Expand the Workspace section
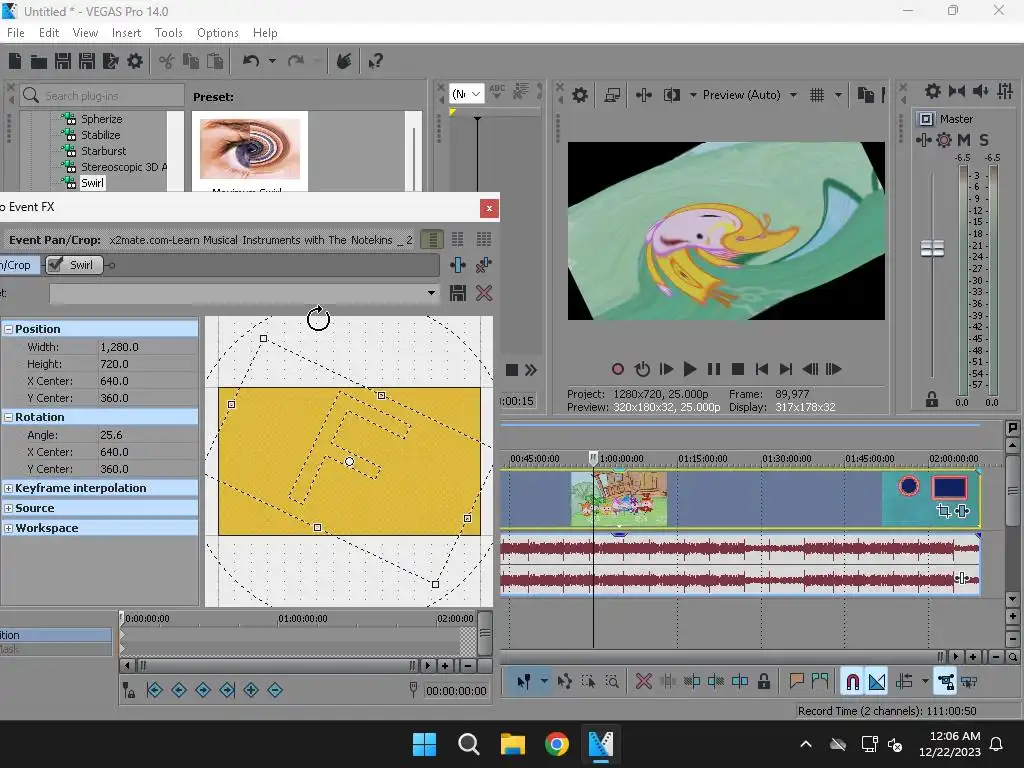Screen dimensions: 1024x768 (x=8, y=528)
